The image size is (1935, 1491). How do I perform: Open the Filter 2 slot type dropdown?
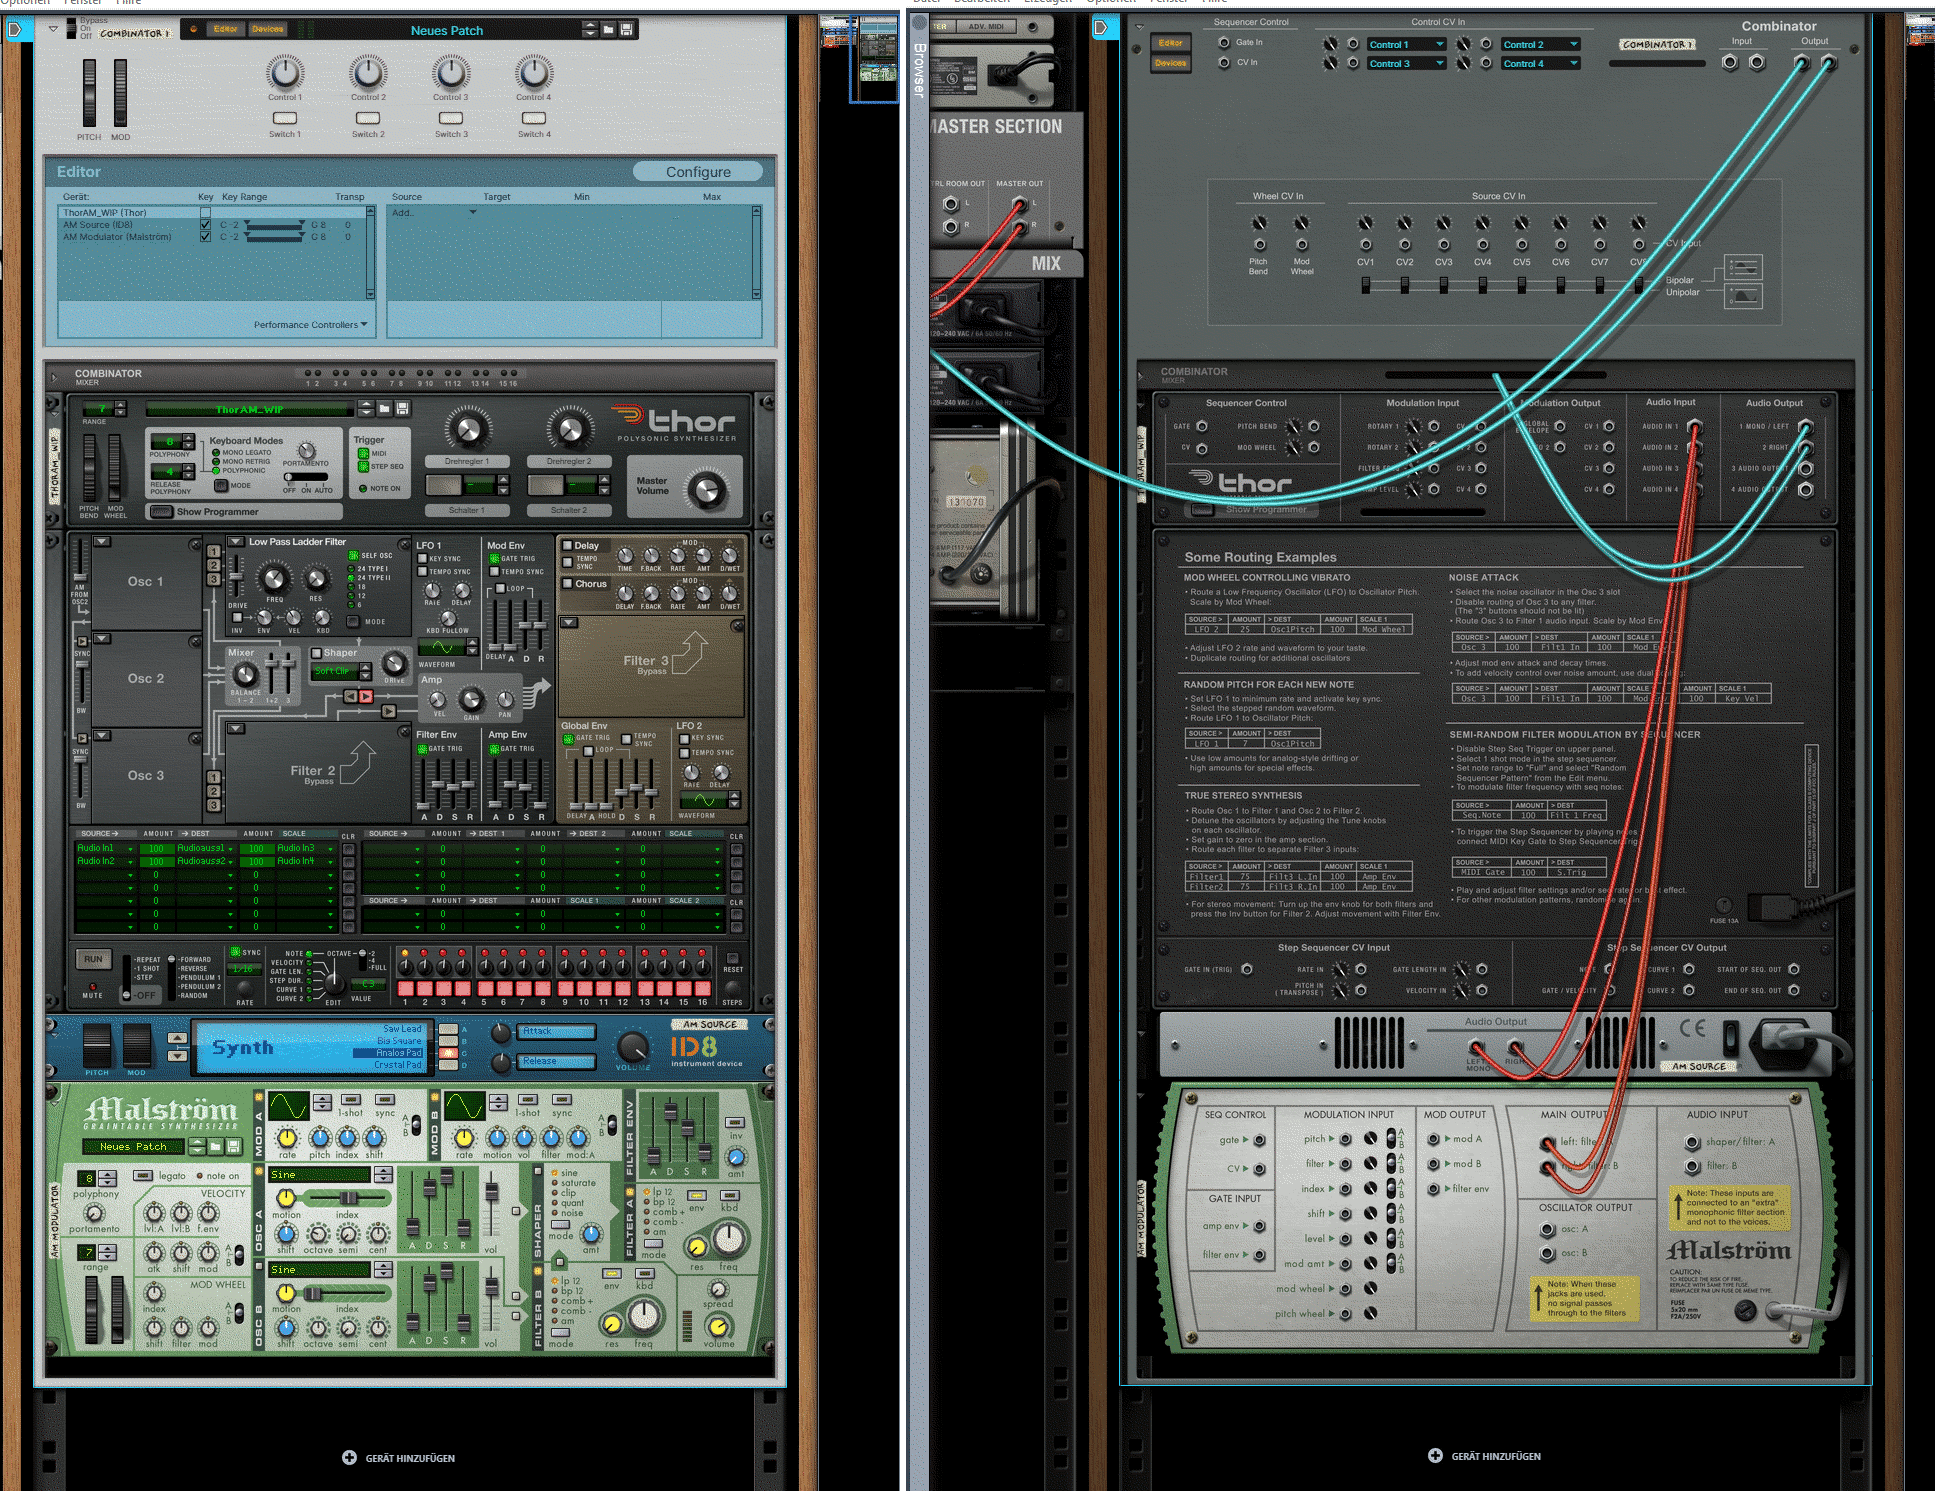click(x=236, y=728)
